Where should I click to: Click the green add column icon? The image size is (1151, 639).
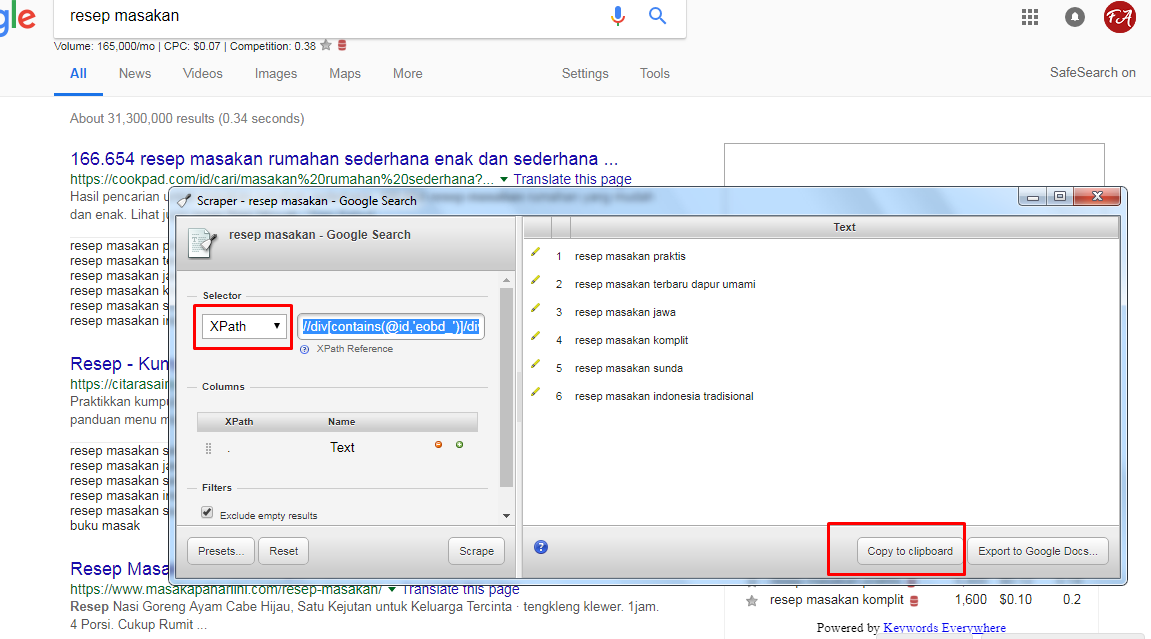(x=460, y=445)
